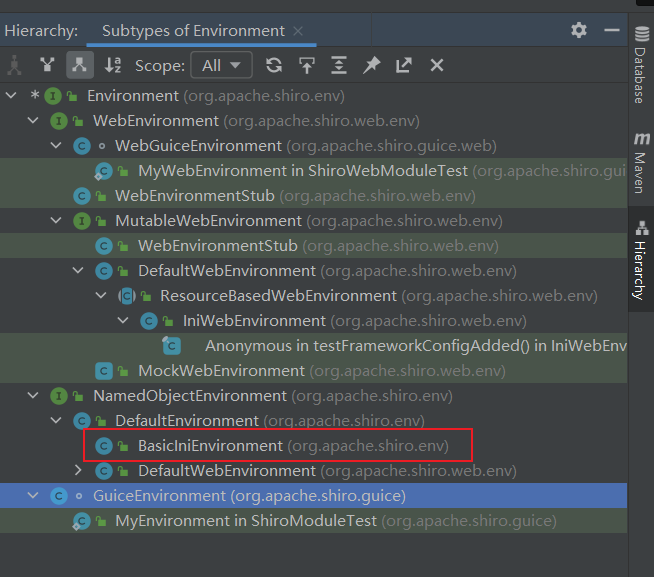Click the Hierarchy side tab
The height and width of the screenshot is (577, 654).
click(x=641, y=259)
